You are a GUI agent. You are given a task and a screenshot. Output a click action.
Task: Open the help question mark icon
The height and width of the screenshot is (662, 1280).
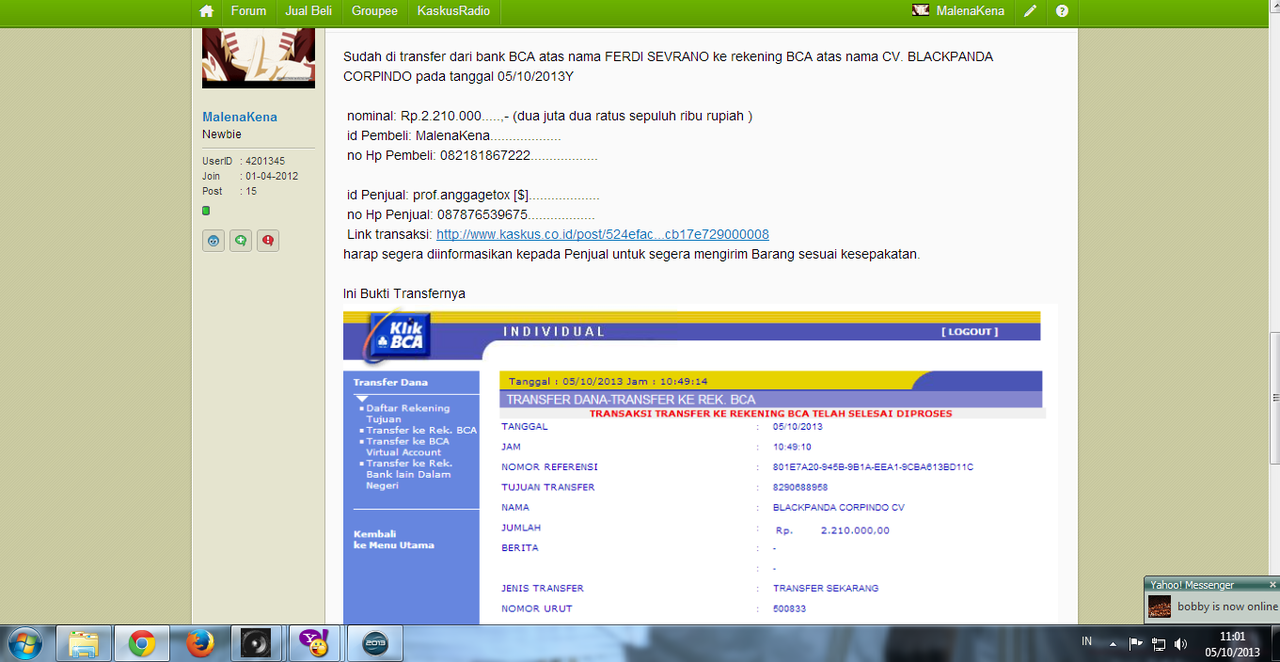tap(1062, 11)
